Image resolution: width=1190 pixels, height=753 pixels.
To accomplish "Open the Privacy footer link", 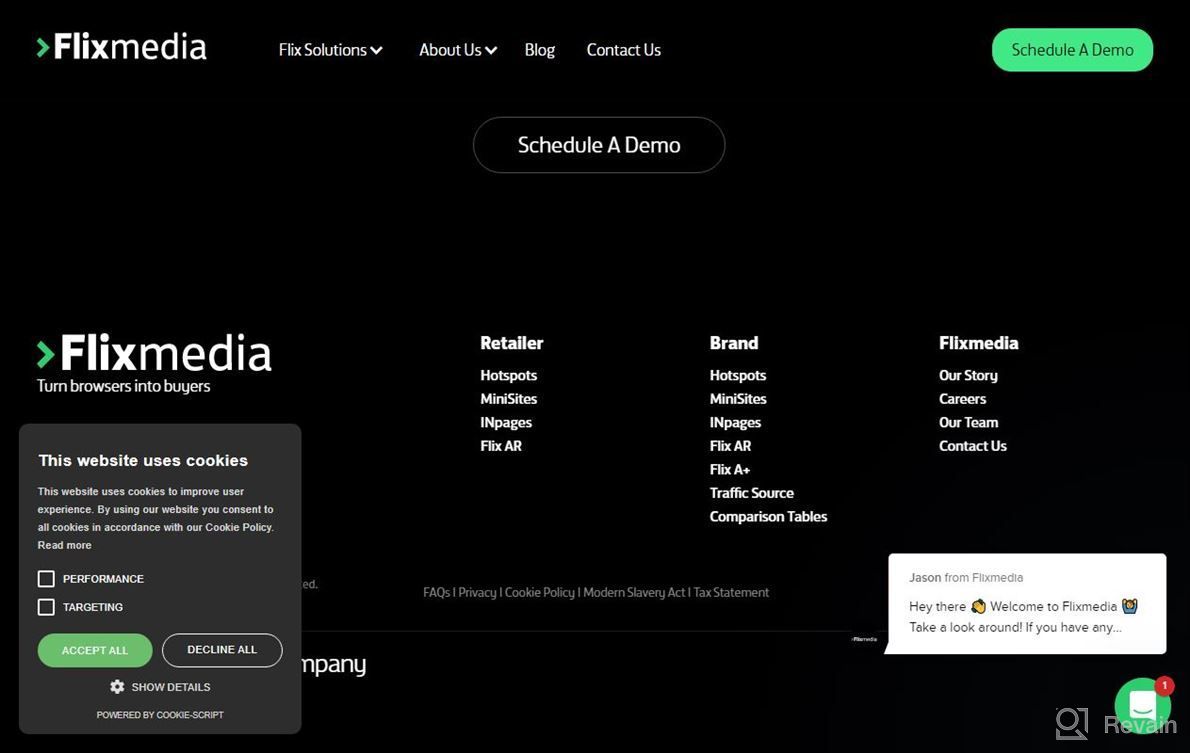I will (x=477, y=593).
